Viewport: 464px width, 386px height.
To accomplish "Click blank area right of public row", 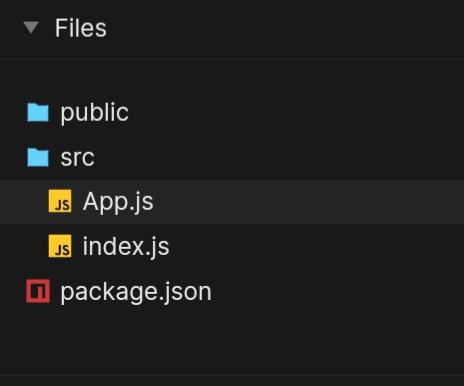I will (297, 112).
